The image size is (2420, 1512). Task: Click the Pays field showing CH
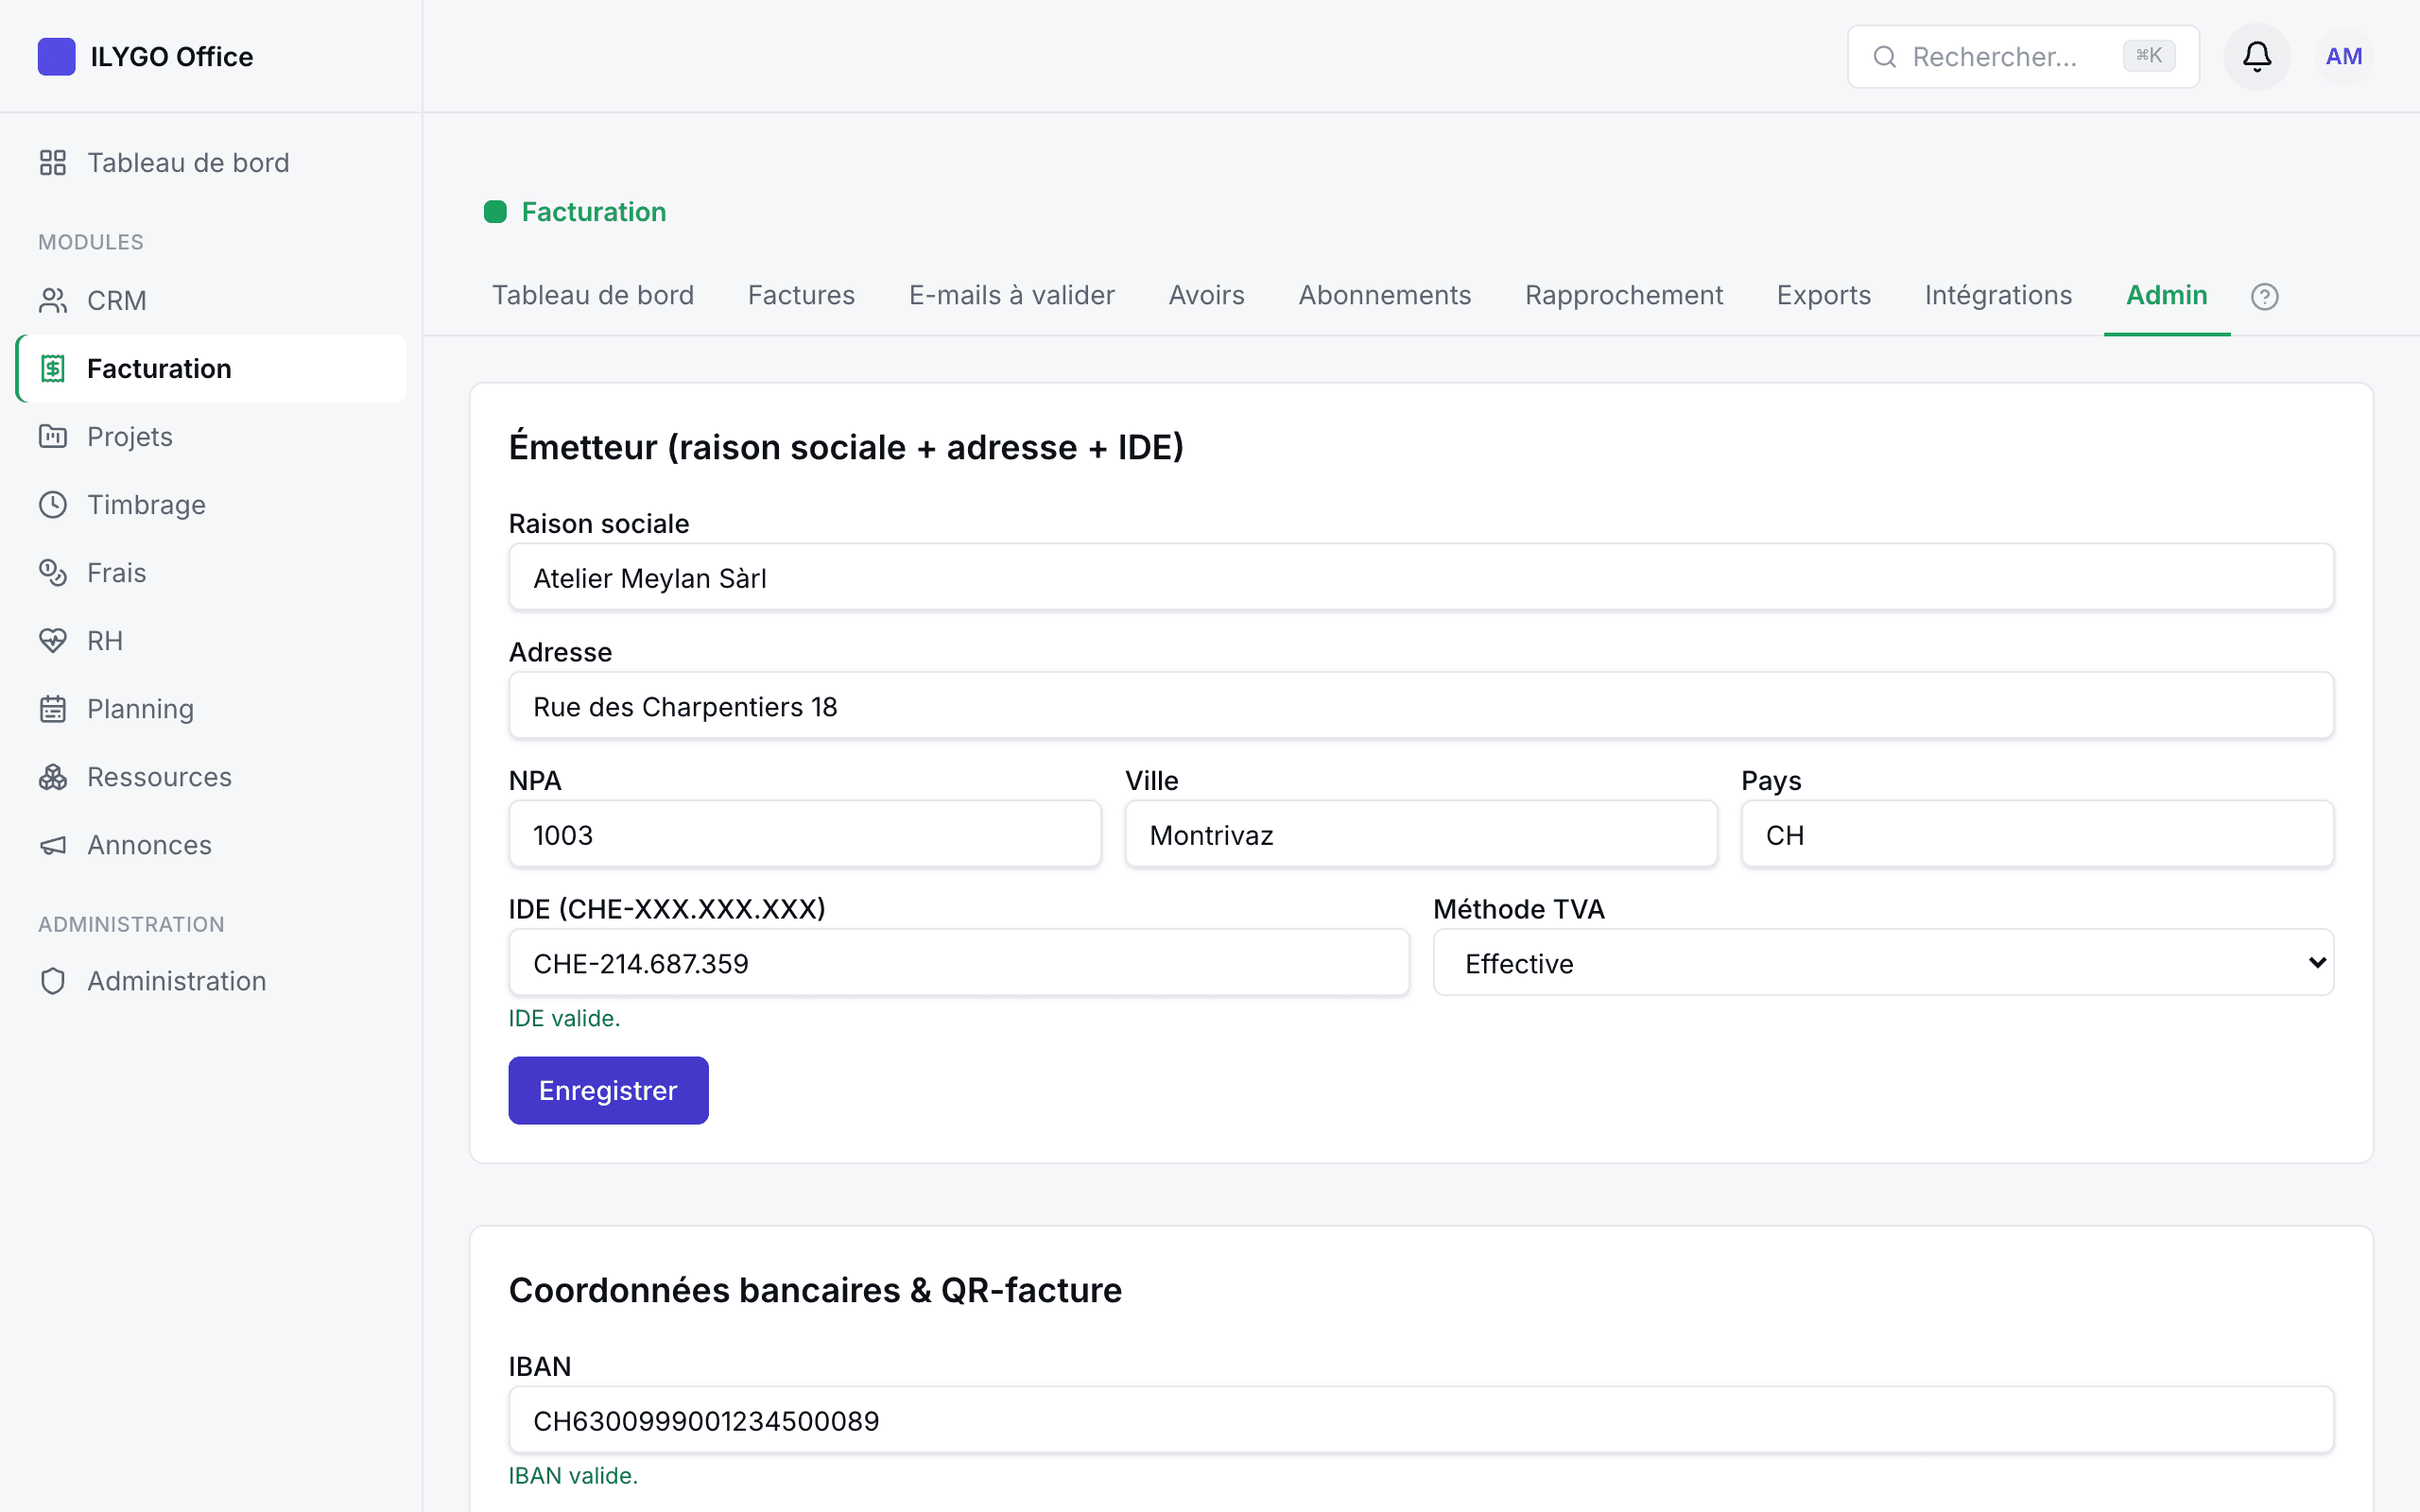[x=2037, y=834]
